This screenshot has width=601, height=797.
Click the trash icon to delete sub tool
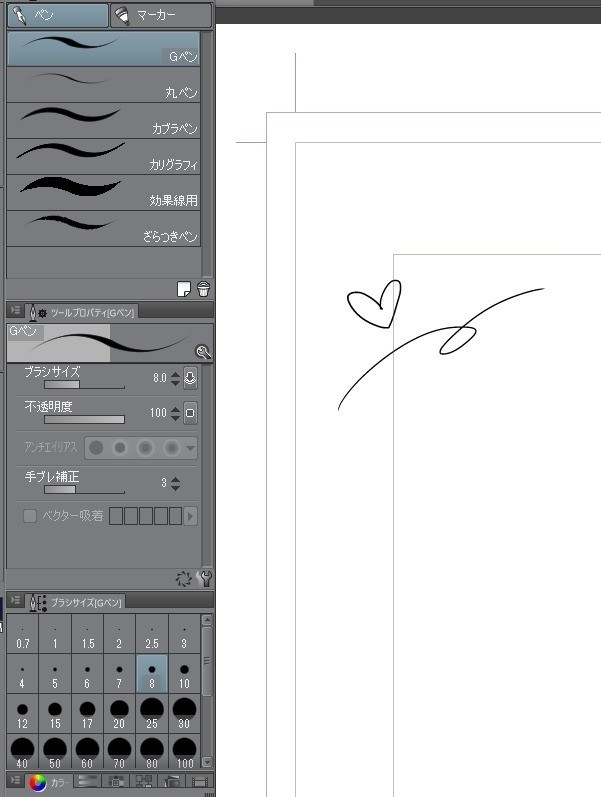[203, 289]
